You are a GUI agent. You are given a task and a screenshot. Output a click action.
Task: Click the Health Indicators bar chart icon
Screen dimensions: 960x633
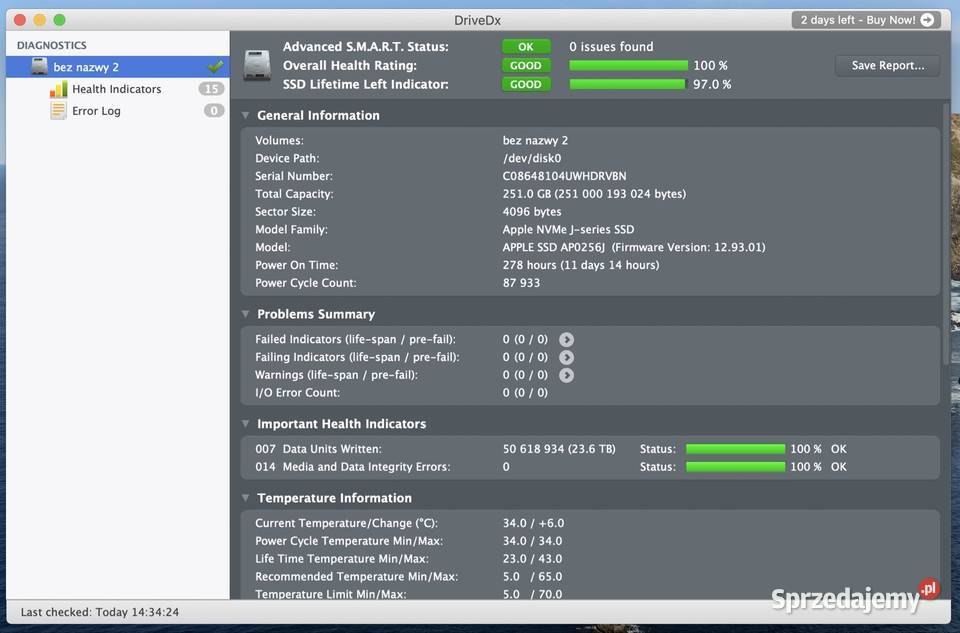tap(58, 89)
